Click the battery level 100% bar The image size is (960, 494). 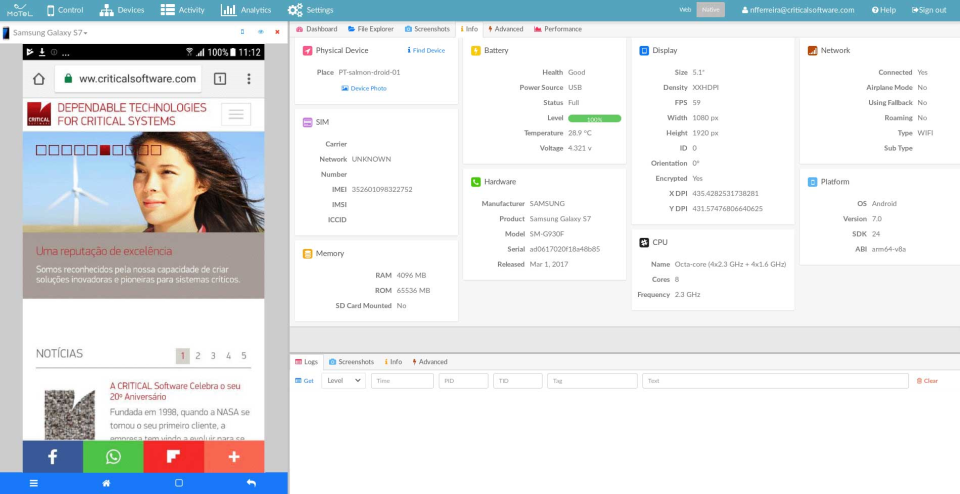pyautogui.click(x=594, y=118)
